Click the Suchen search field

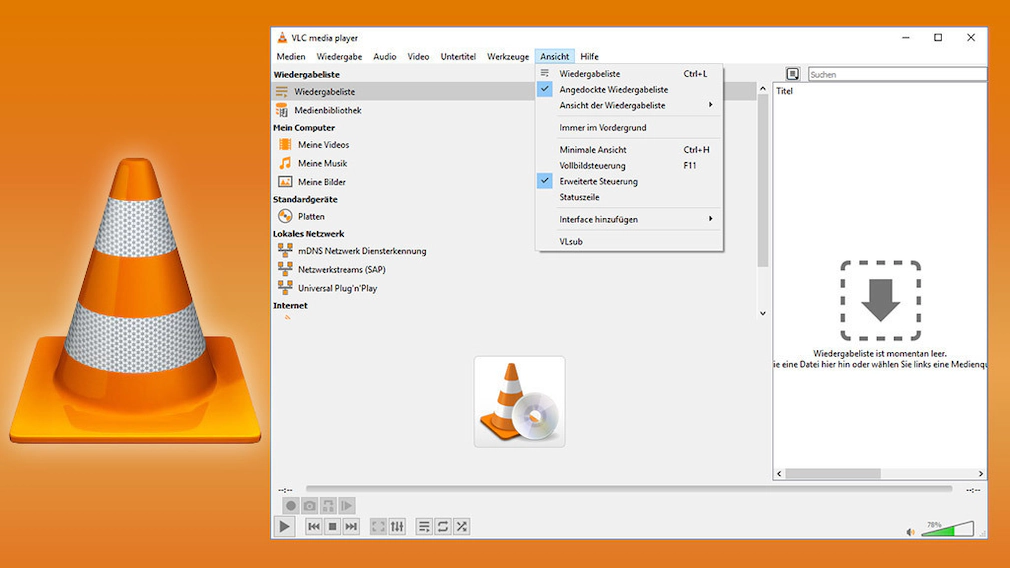(x=897, y=75)
